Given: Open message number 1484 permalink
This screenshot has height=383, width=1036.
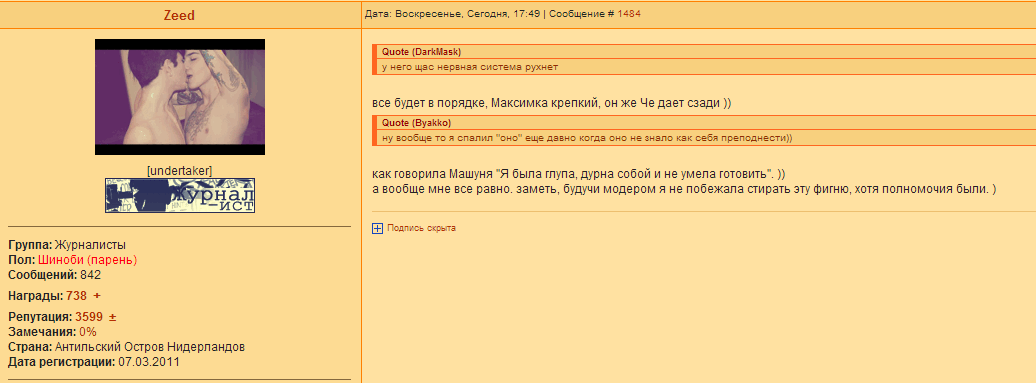Looking at the screenshot, I should click(629, 13).
